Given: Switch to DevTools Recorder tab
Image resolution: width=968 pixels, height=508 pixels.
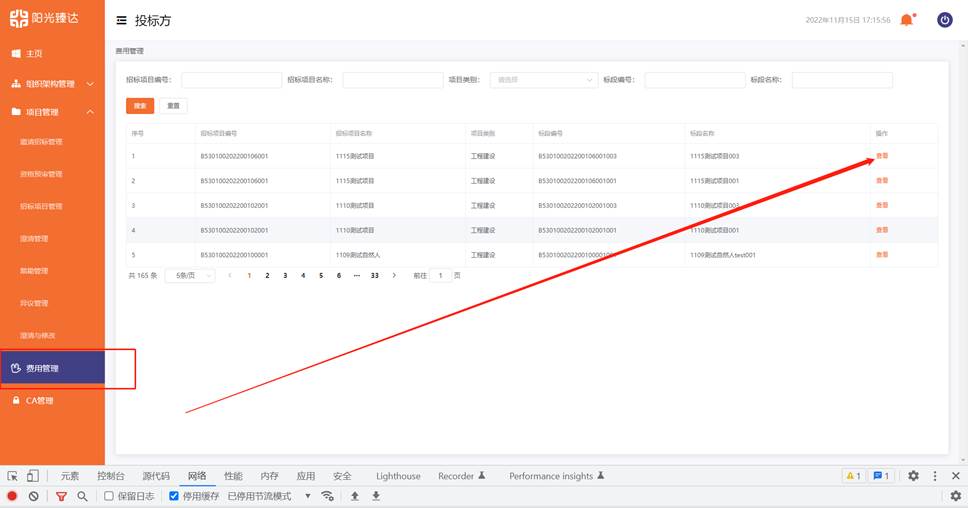Looking at the screenshot, I should [x=462, y=476].
